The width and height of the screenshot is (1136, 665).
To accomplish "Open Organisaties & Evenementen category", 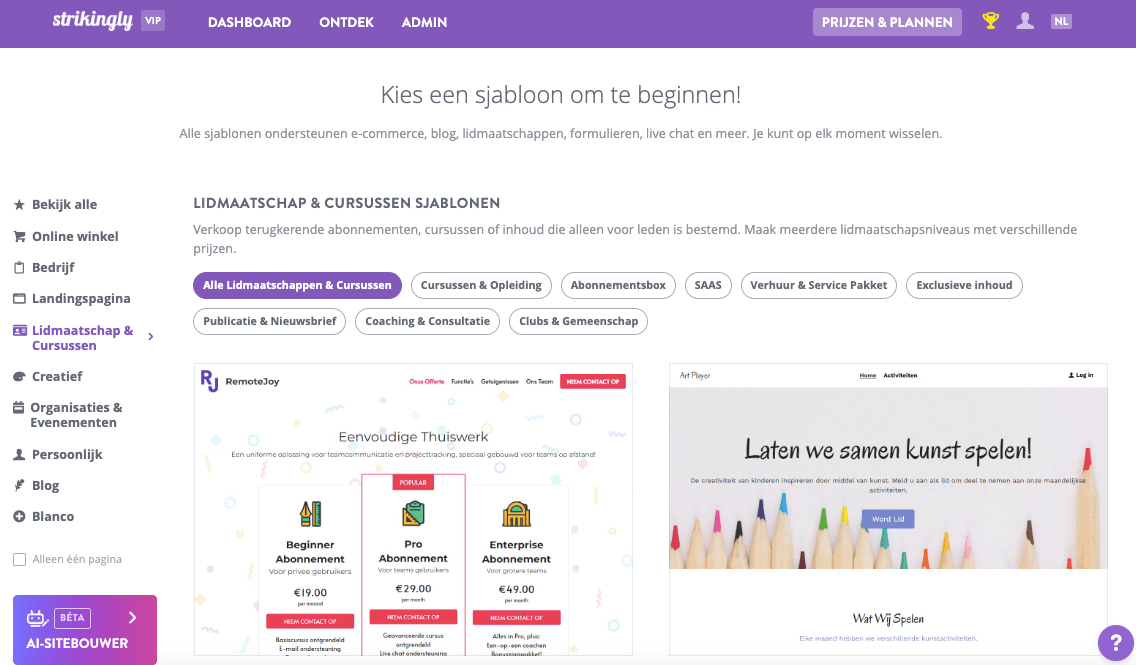I will pyautogui.click(x=76, y=415).
